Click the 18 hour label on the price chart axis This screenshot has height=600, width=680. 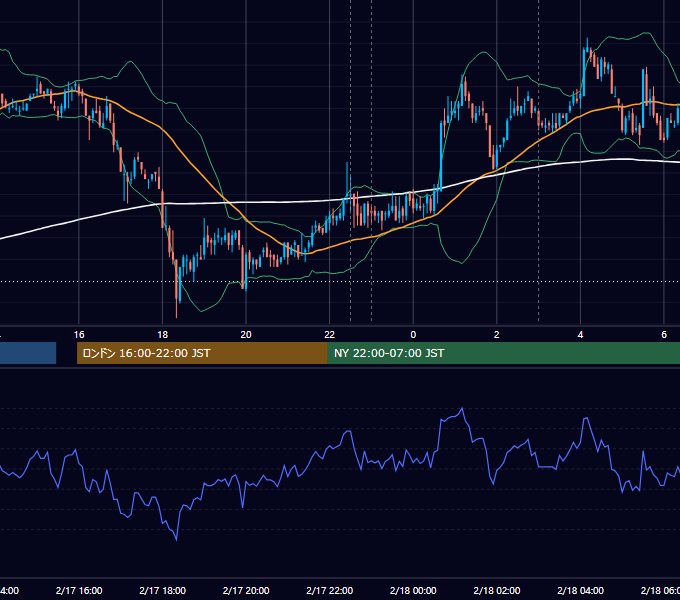coord(163,335)
